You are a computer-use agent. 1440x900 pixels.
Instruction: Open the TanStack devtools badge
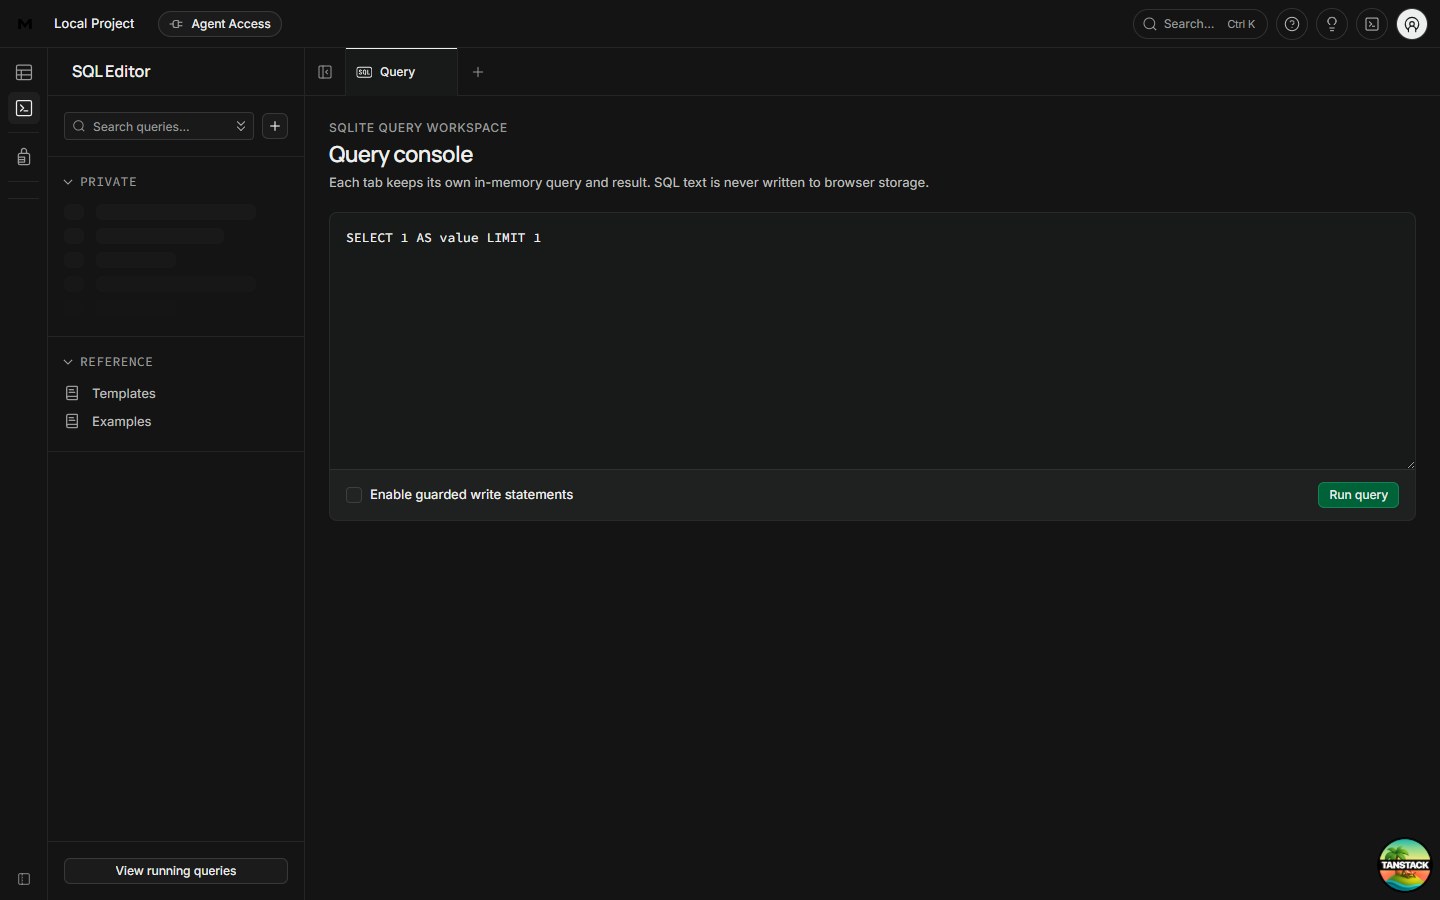pyautogui.click(x=1405, y=865)
